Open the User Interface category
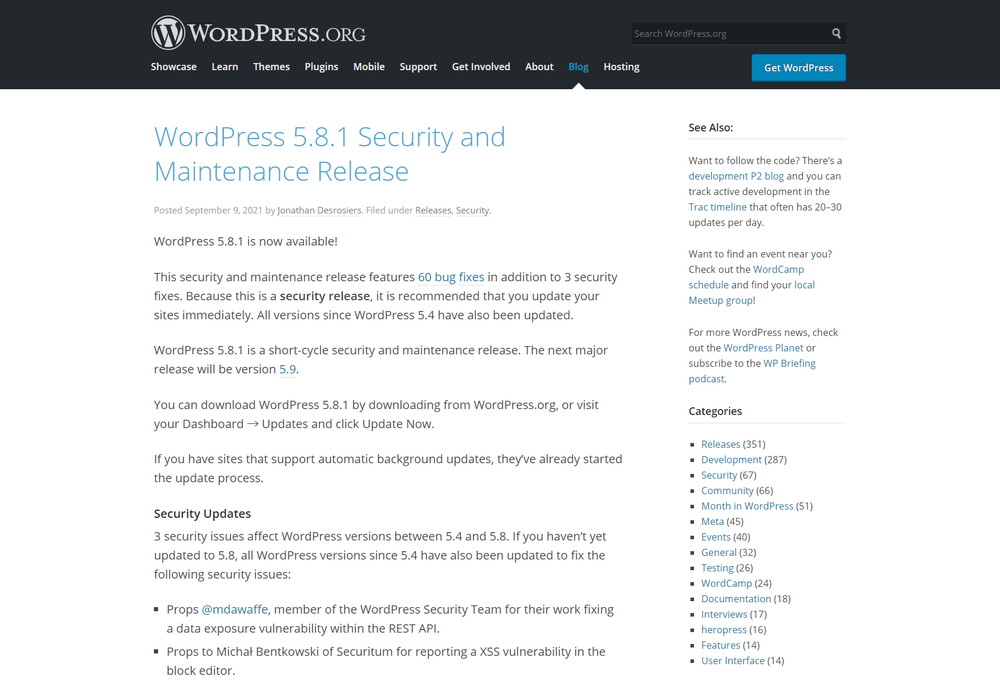Image resolution: width=1000 pixels, height=682 pixels. (733, 661)
